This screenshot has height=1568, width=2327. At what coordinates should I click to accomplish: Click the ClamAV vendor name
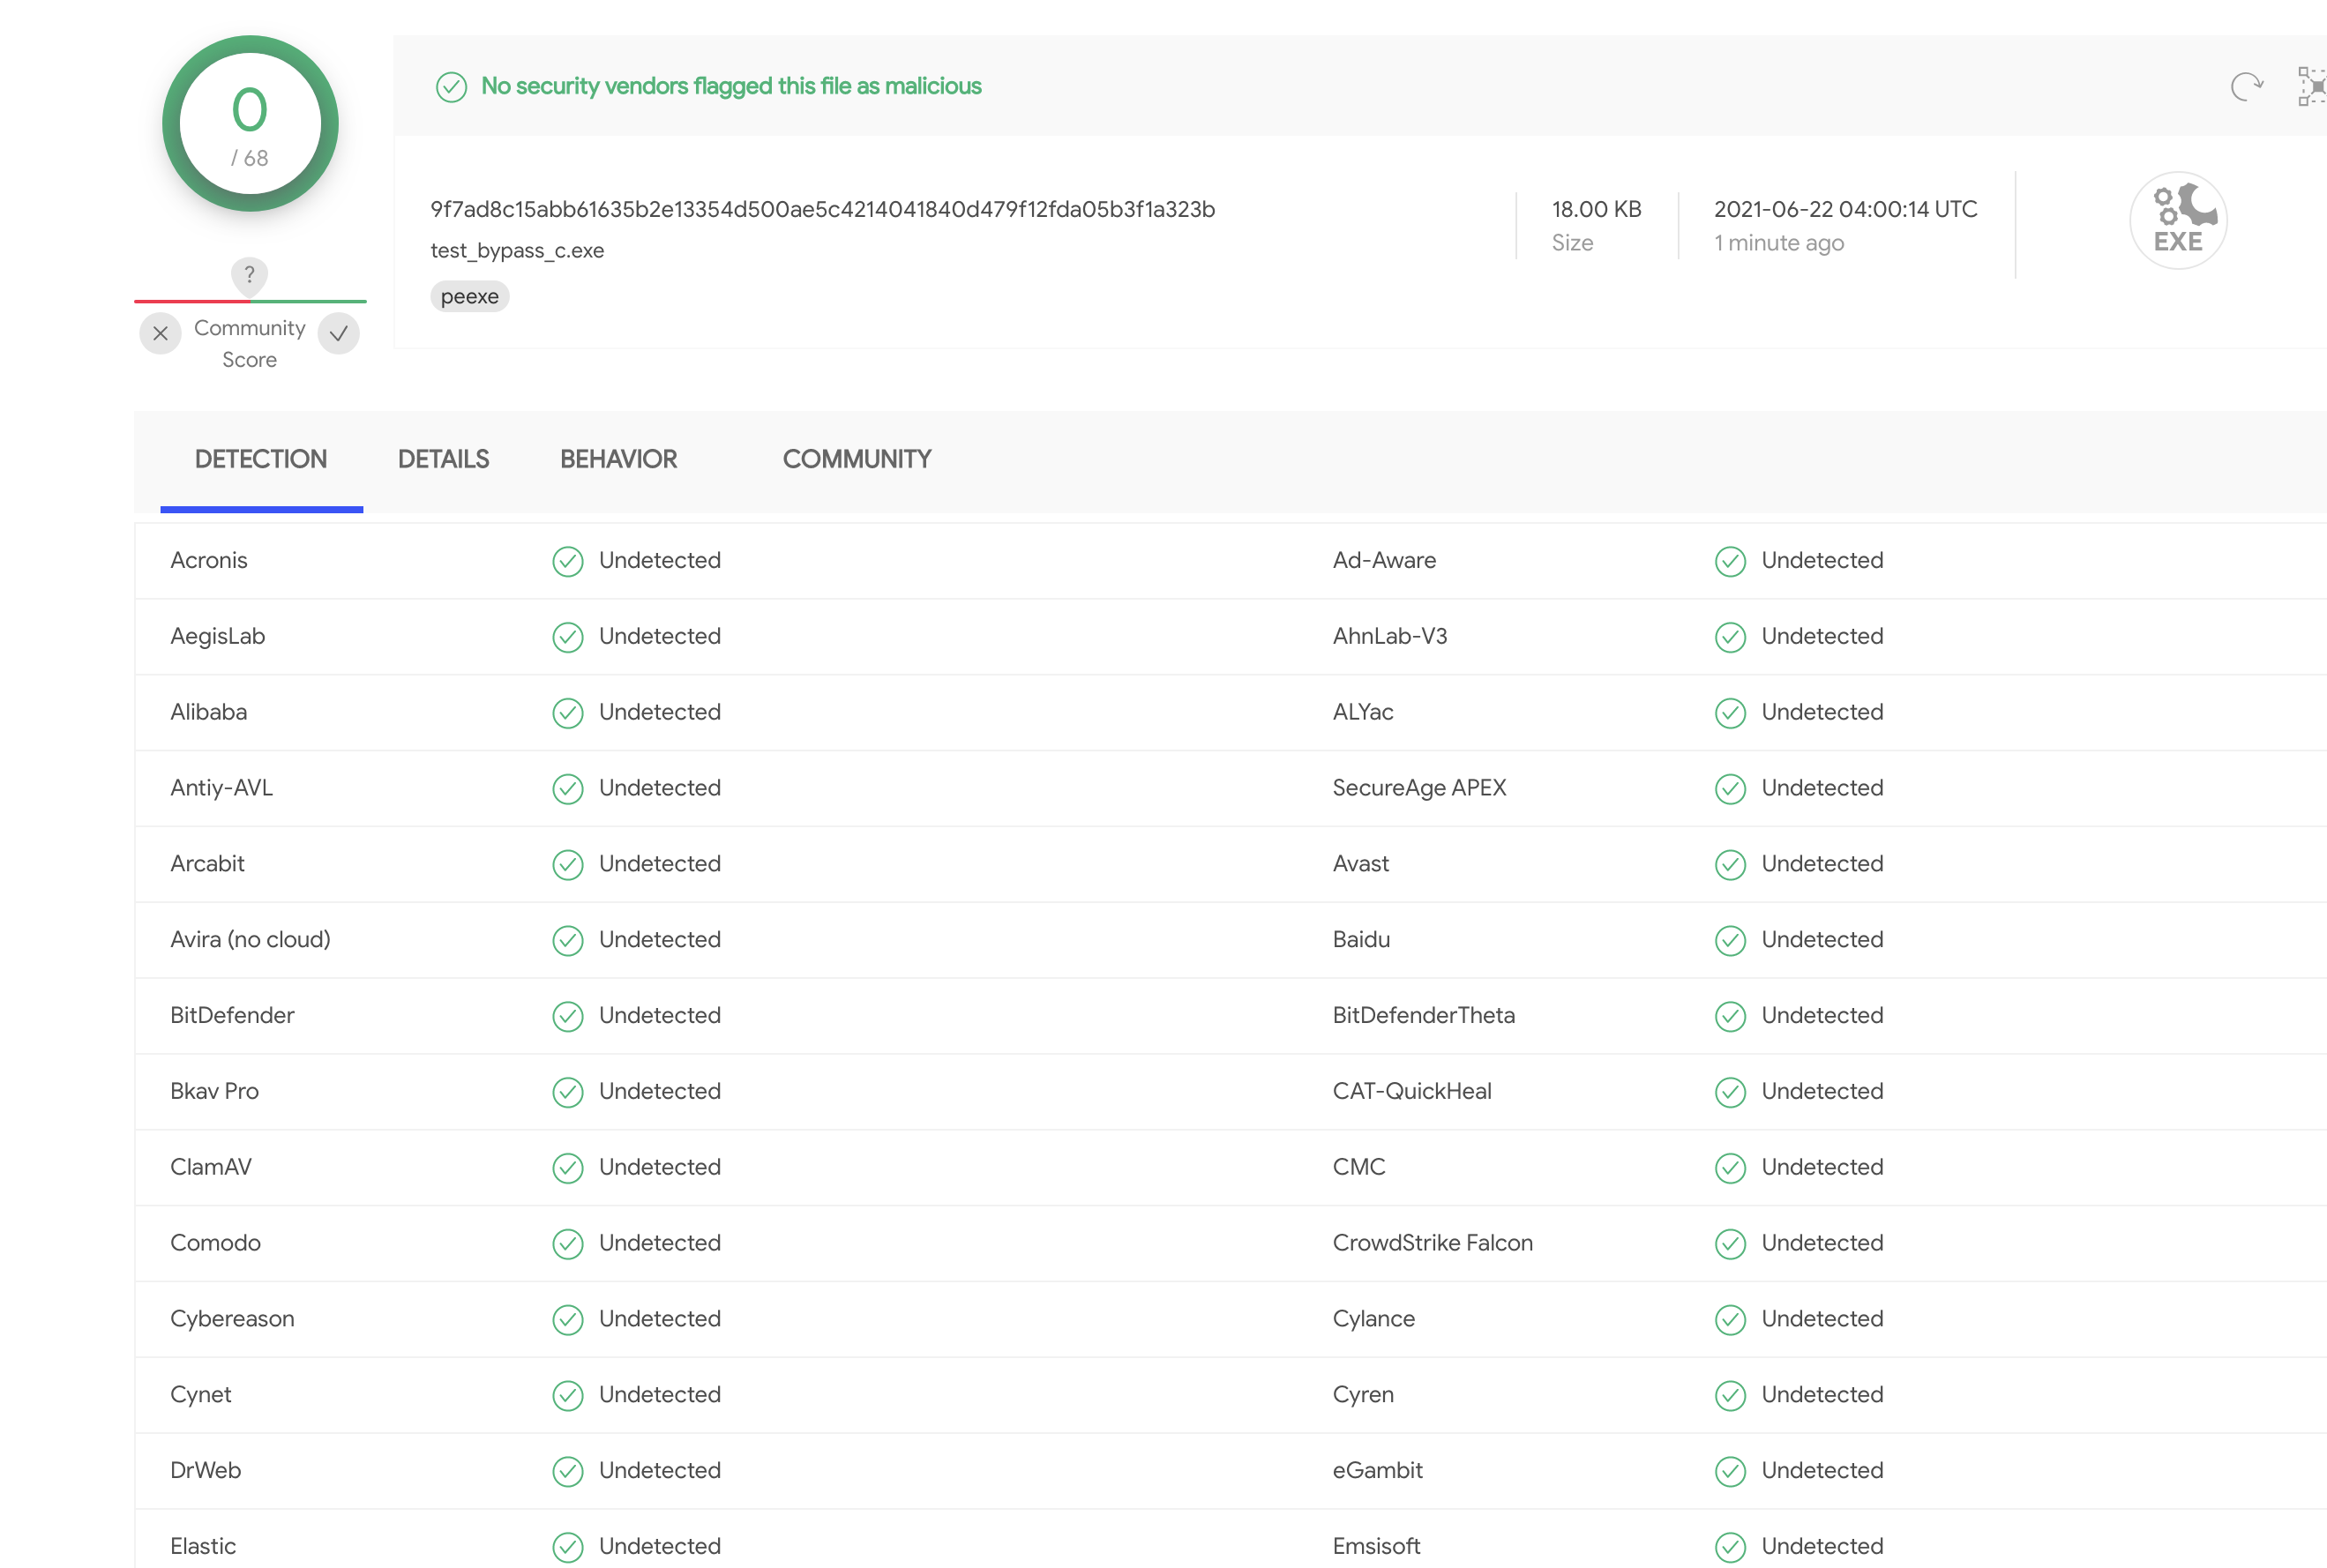(x=210, y=1167)
